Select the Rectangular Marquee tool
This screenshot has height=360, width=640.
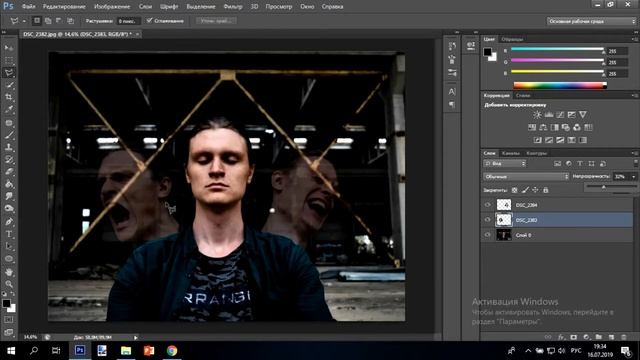point(9,60)
